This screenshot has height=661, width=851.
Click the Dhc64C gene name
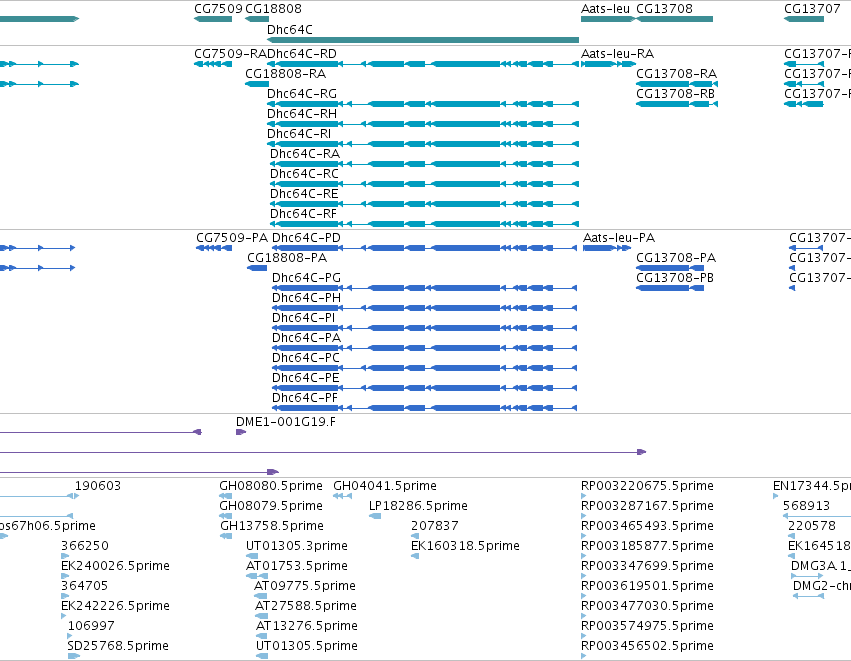290,29
